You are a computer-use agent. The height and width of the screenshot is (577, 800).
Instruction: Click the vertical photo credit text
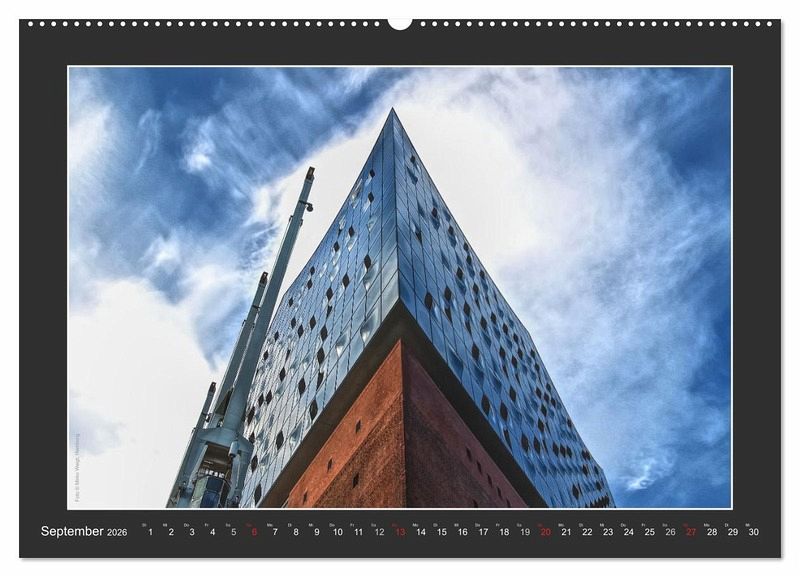click(76, 468)
